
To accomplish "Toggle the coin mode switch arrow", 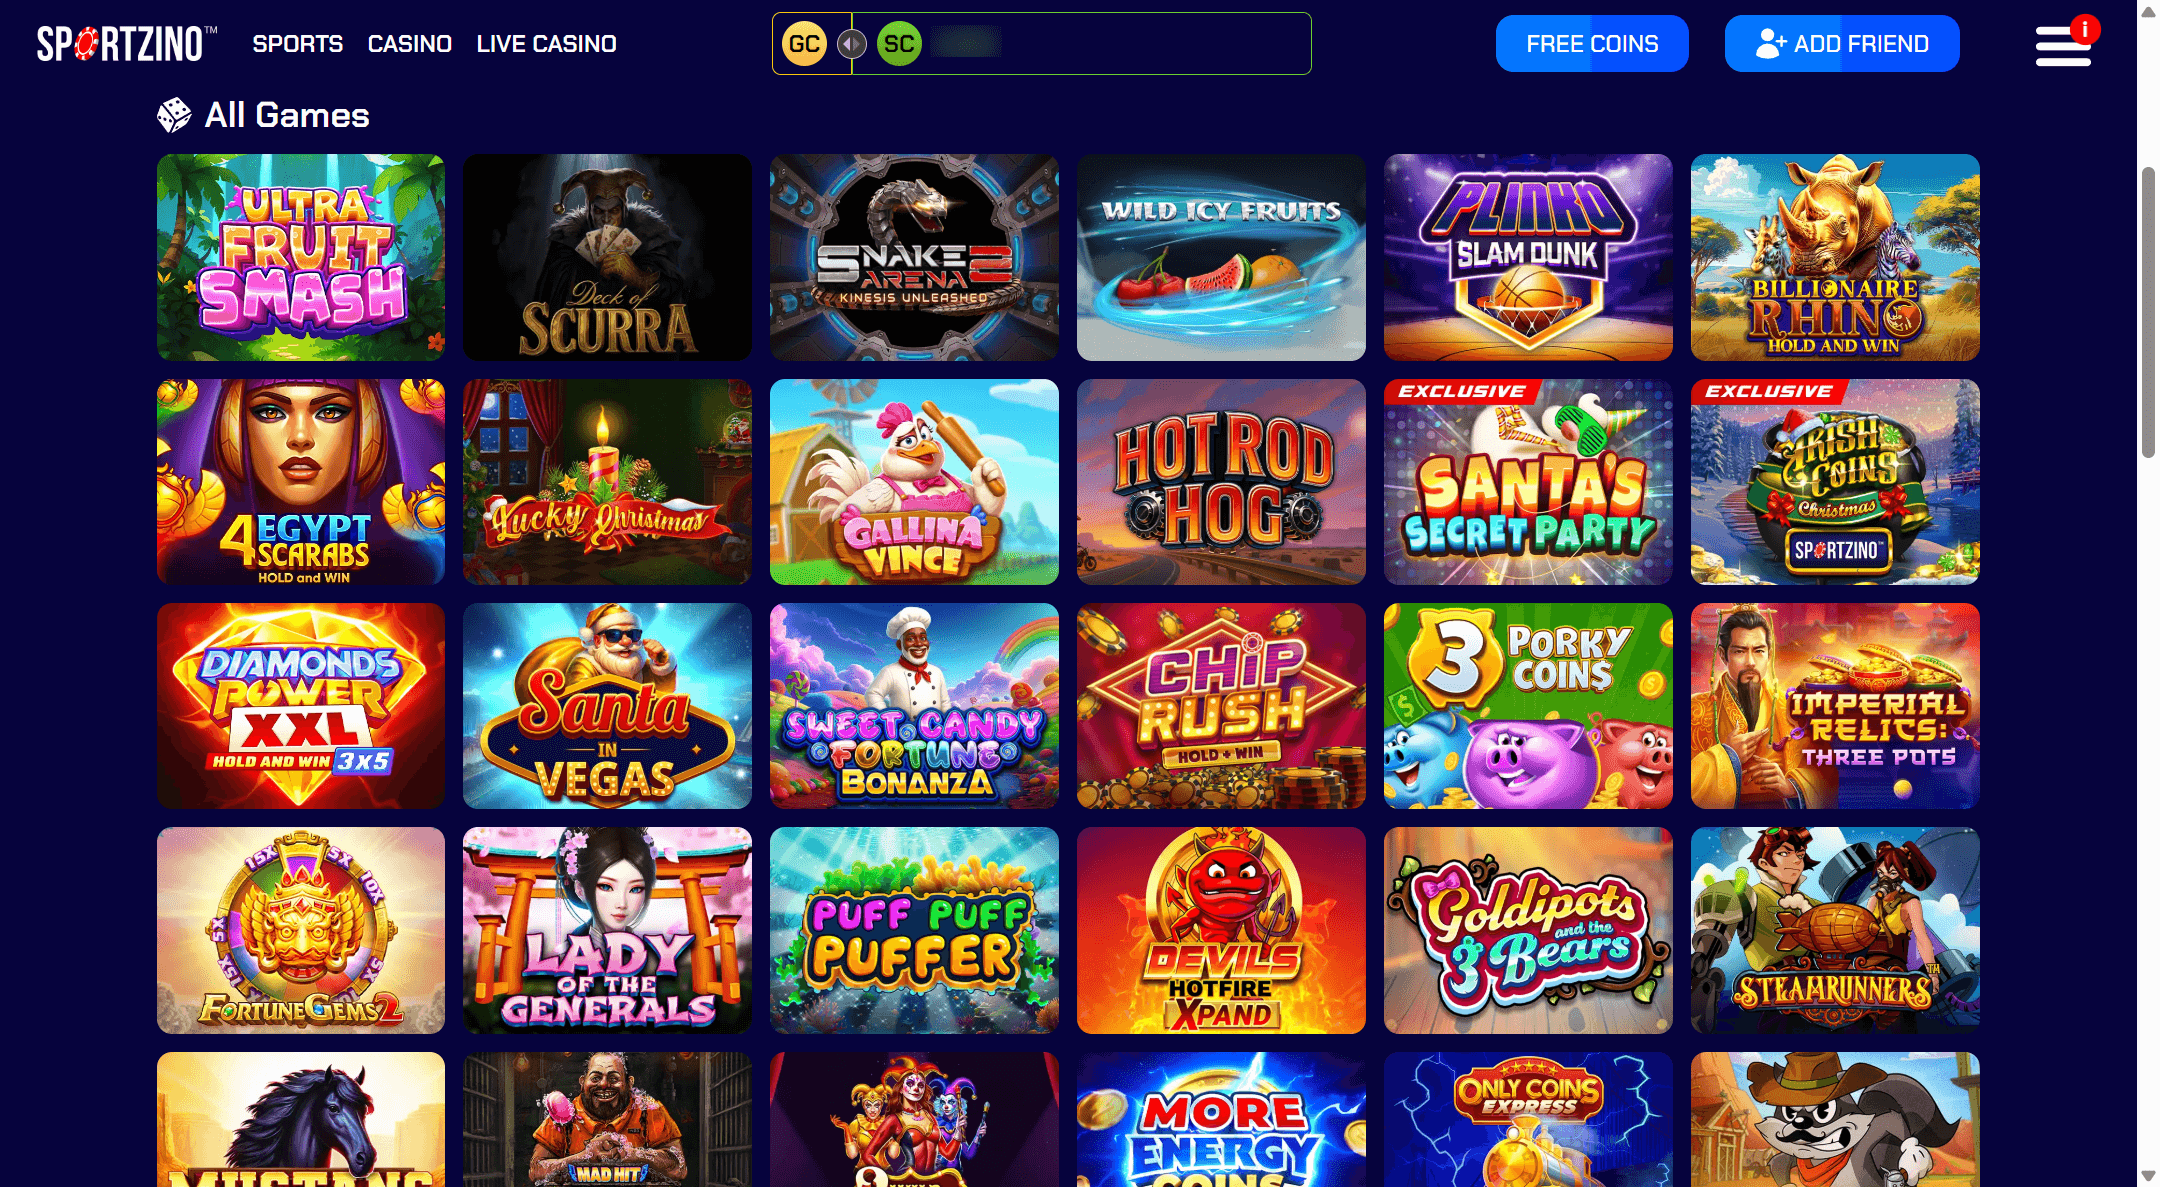I will (851, 44).
